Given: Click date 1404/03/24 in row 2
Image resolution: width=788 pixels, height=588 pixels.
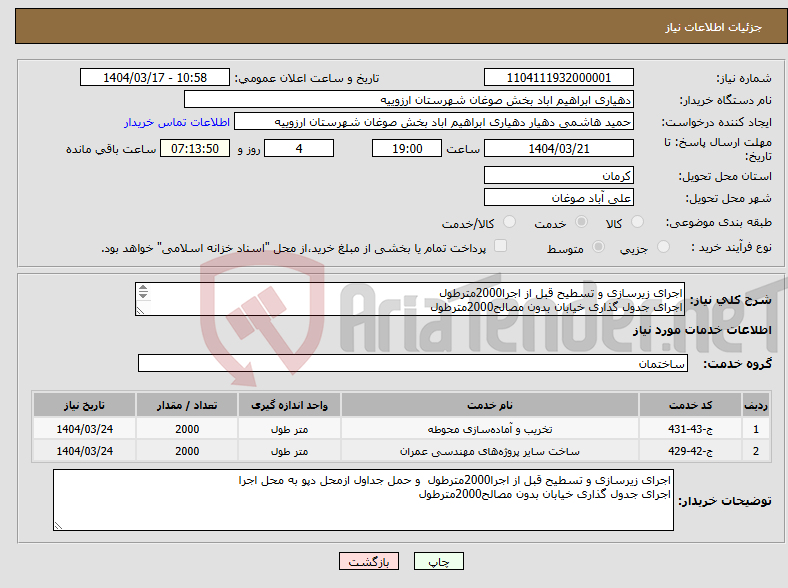Looking at the screenshot, I should pyautogui.click(x=84, y=451).
